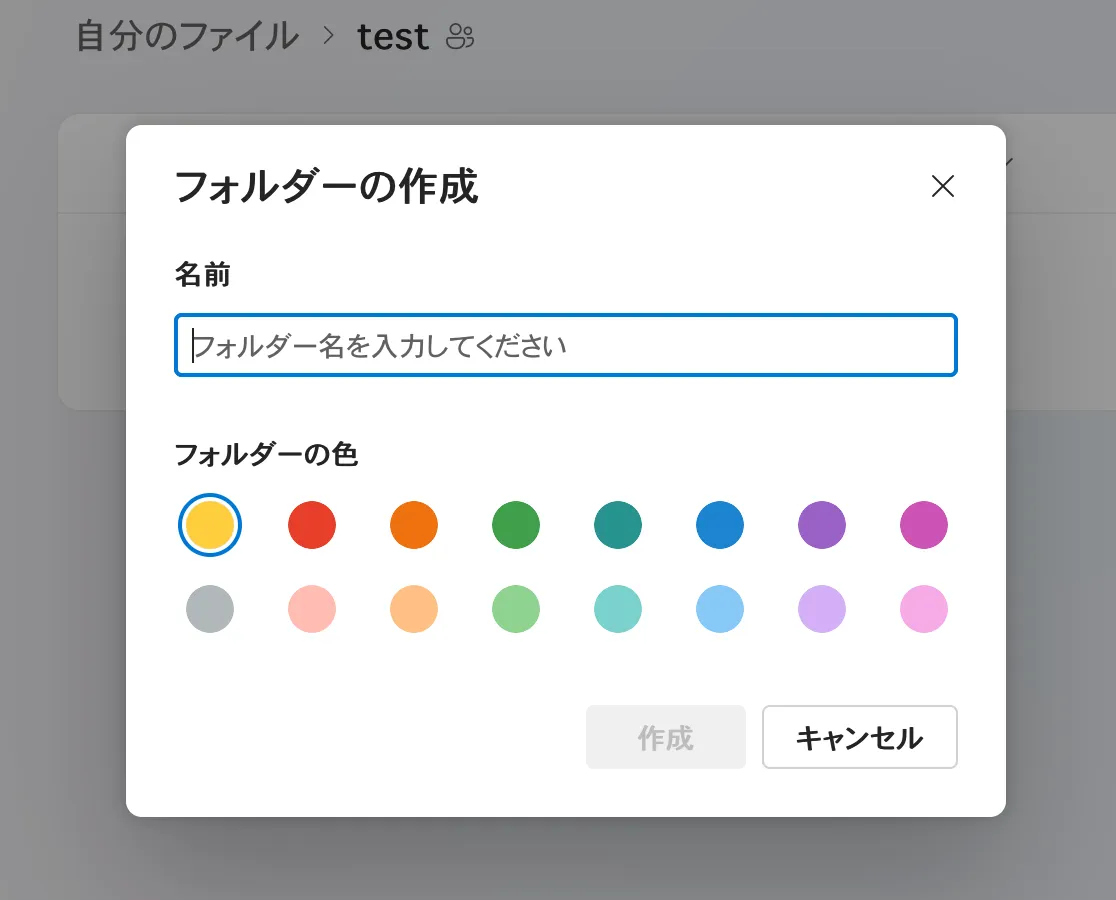Close the folder creation dialog with X
1116x900 pixels.
943,186
